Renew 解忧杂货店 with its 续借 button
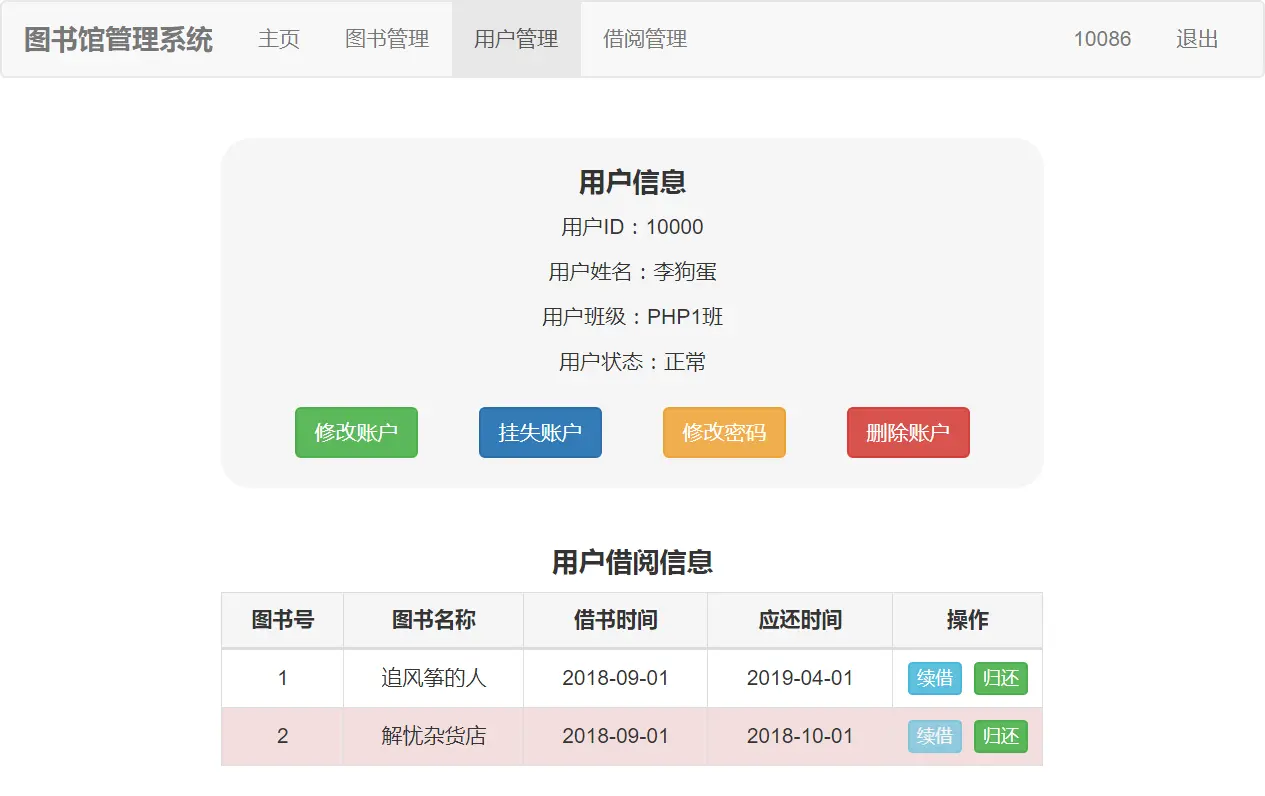Viewport: 1265px width, 796px height. [934, 736]
